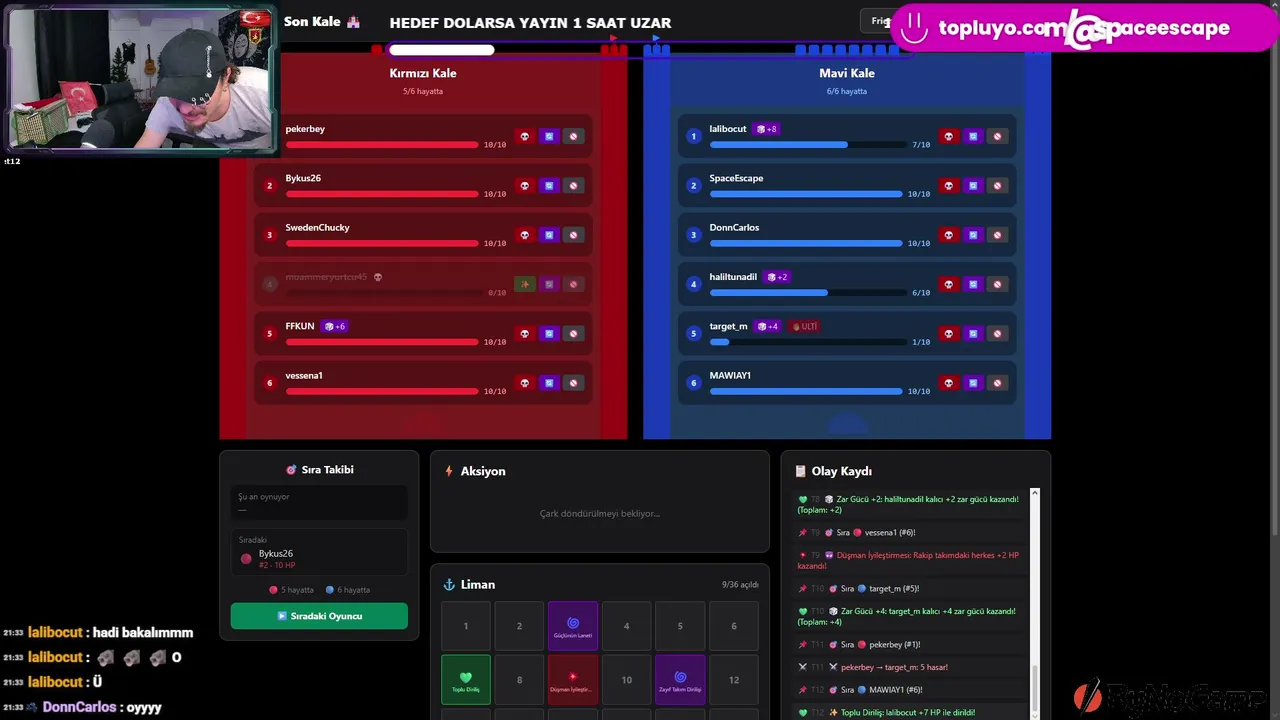Image resolution: width=1280 pixels, height=720 pixels.
Task: Click the skull icon for vessena1
Action: (x=524, y=383)
